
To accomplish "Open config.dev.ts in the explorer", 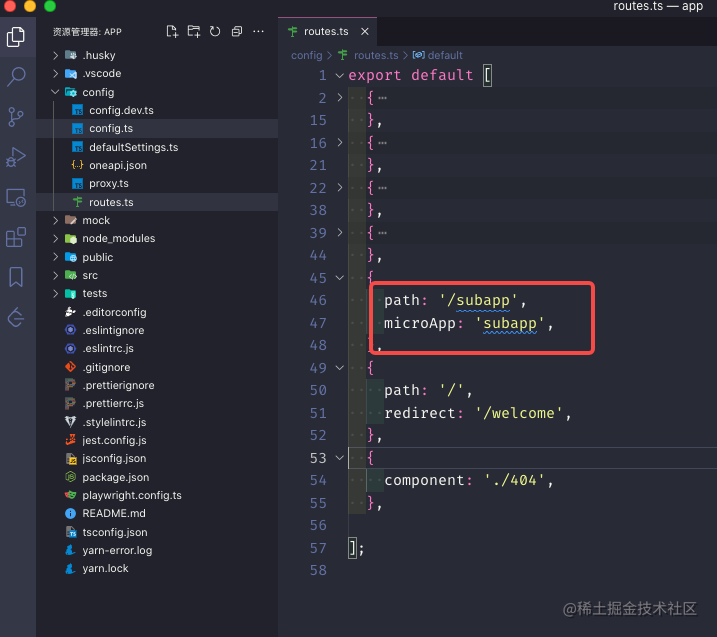I will [x=157, y=110].
